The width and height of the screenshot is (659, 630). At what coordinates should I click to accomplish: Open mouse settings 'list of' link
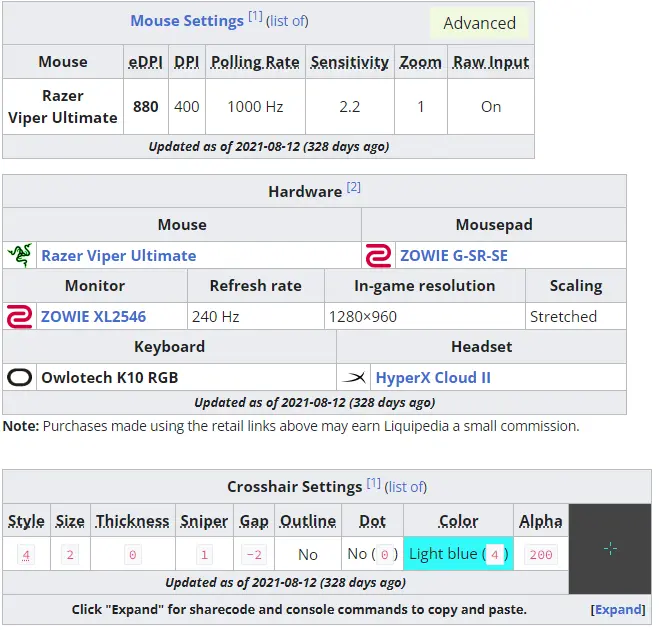pos(287,21)
